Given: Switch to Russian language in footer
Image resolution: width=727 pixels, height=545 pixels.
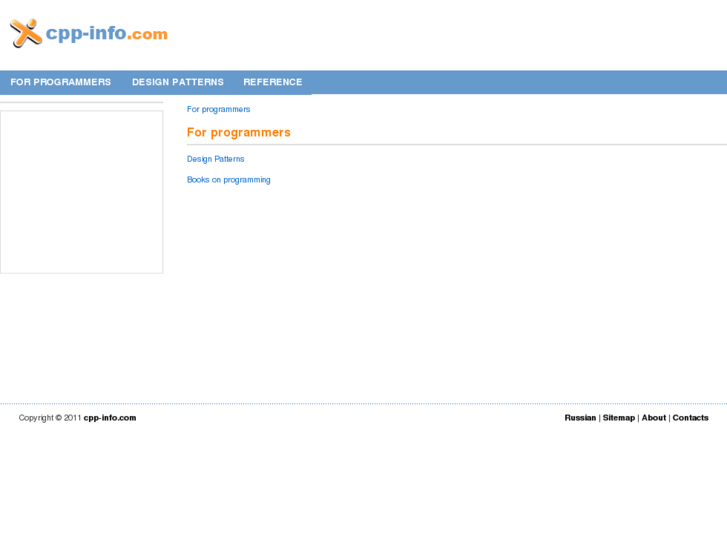Looking at the screenshot, I should [x=580, y=417].
